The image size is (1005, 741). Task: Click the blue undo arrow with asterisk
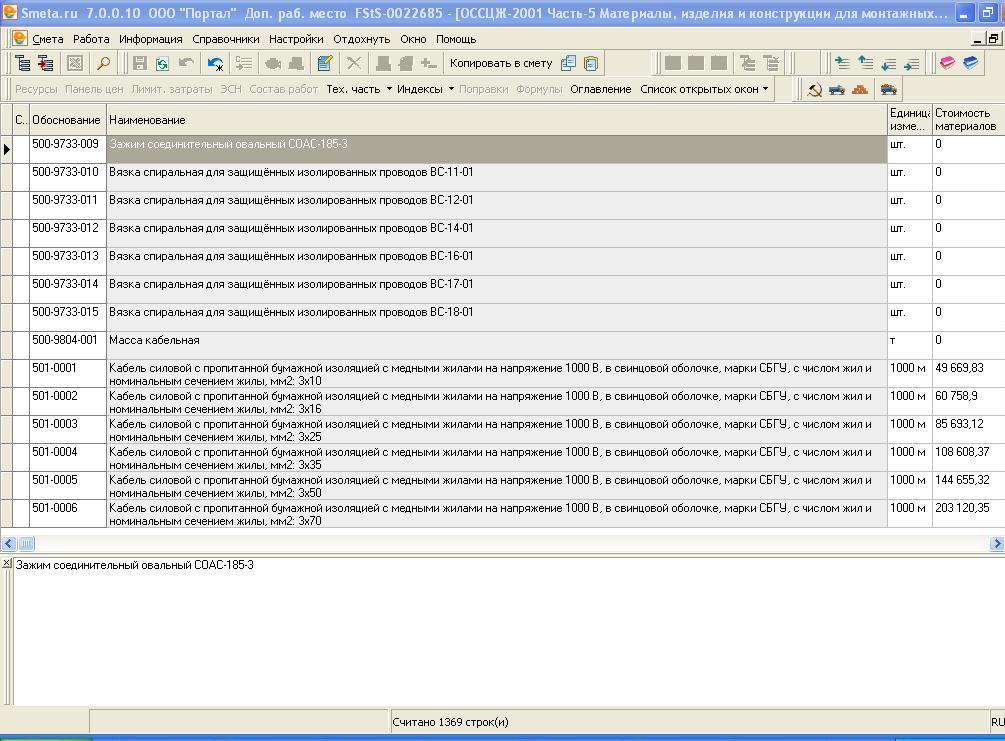click(x=215, y=63)
